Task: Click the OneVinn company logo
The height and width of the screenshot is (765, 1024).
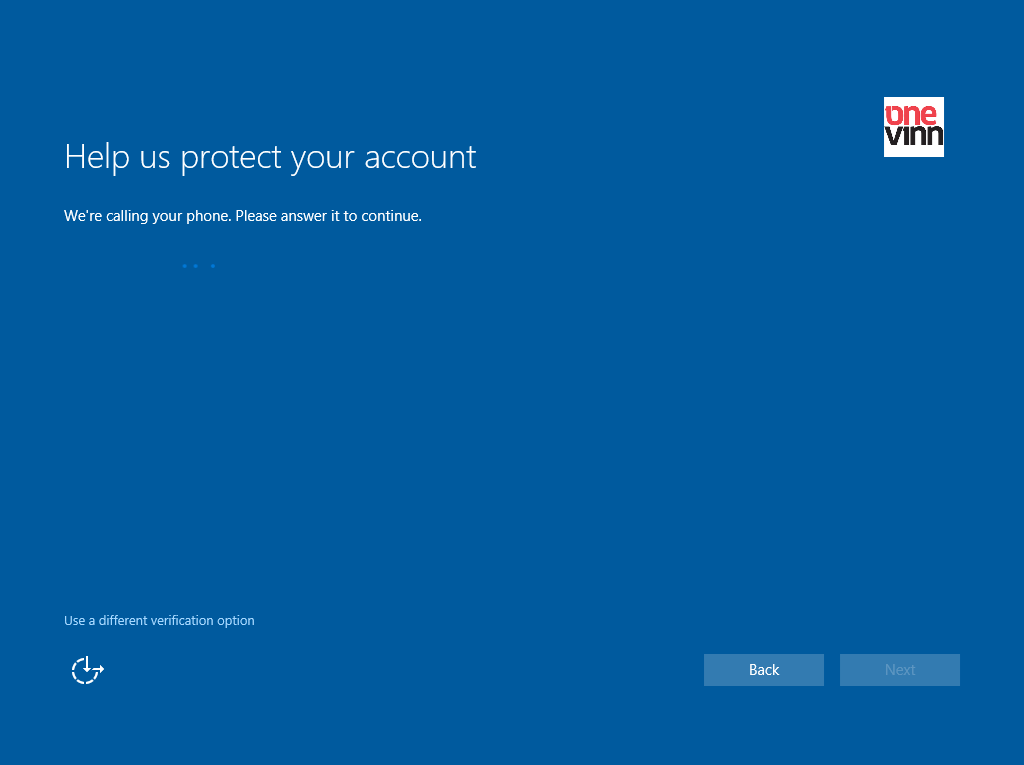Action: [x=913, y=127]
